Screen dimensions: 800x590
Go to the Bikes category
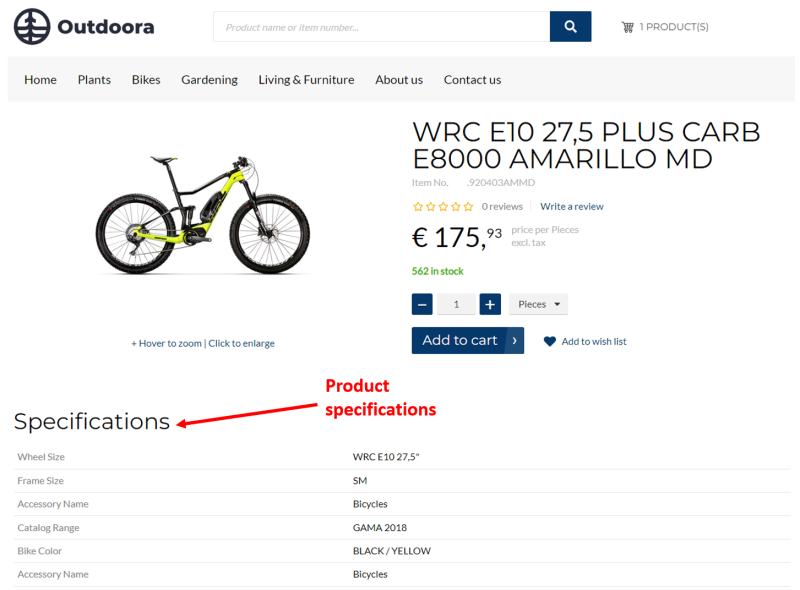[x=146, y=80]
